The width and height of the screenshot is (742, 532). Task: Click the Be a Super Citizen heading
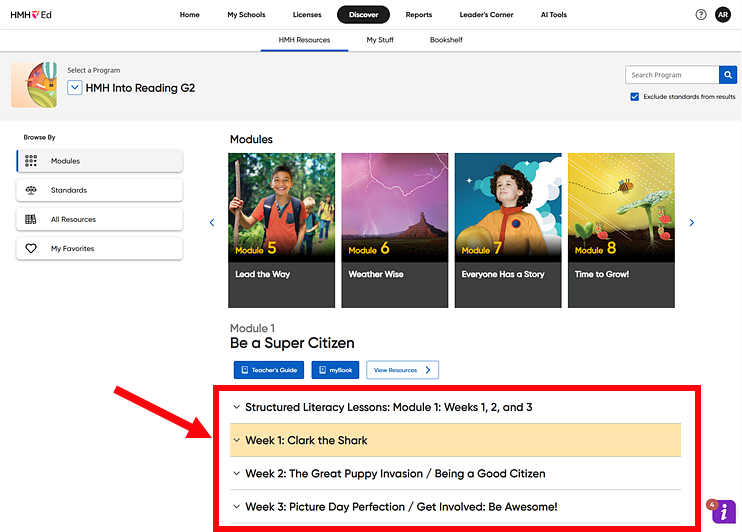coord(292,343)
